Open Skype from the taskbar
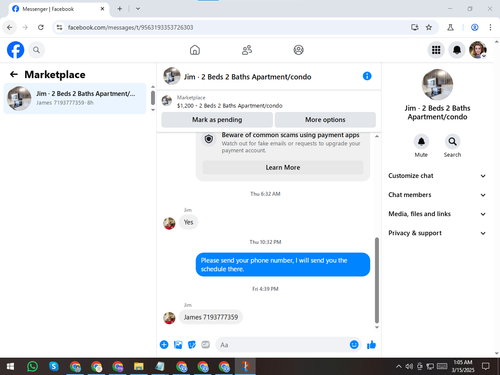 pyautogui.click(x=54, y=367)
